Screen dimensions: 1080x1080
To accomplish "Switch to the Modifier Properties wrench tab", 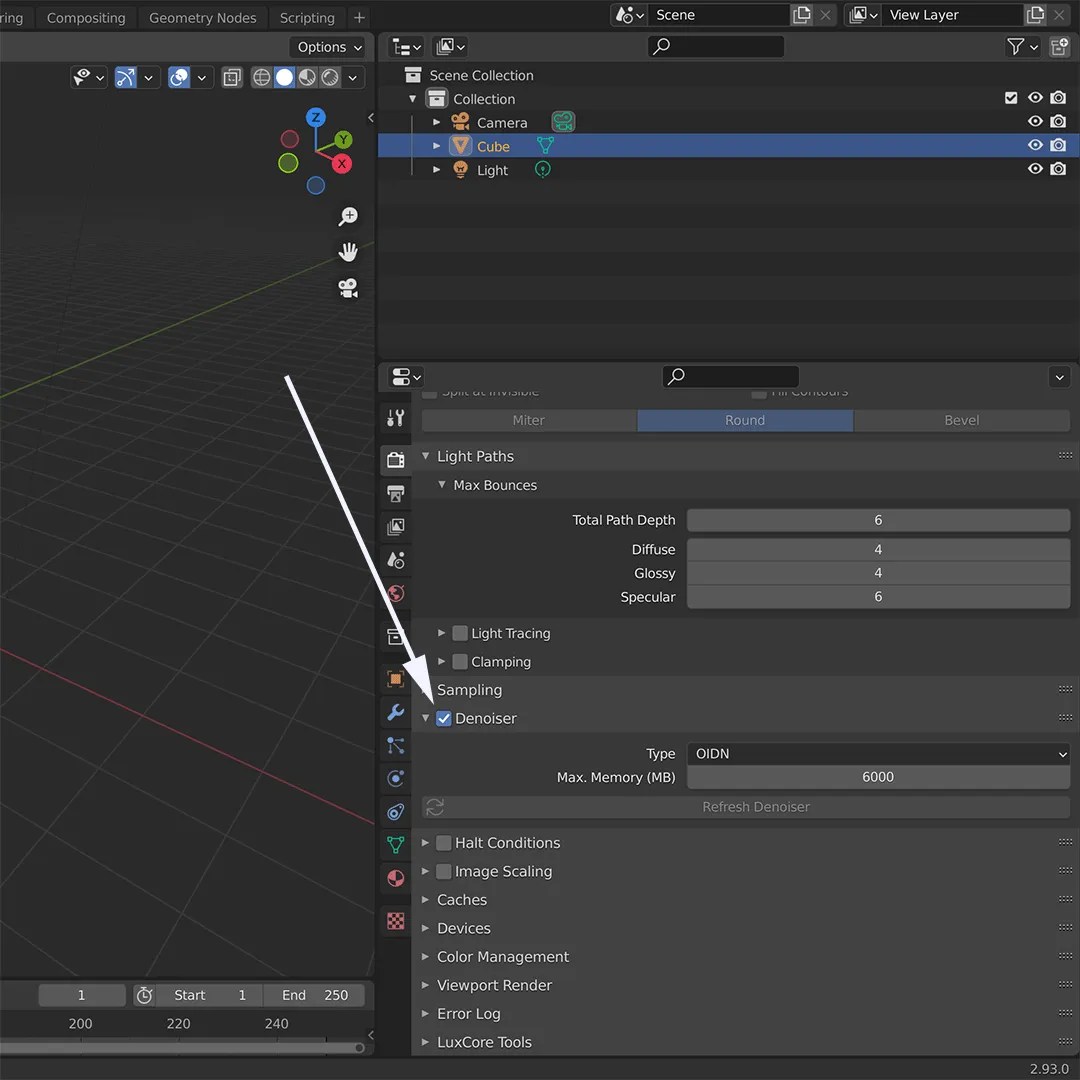I will point(395,712).
